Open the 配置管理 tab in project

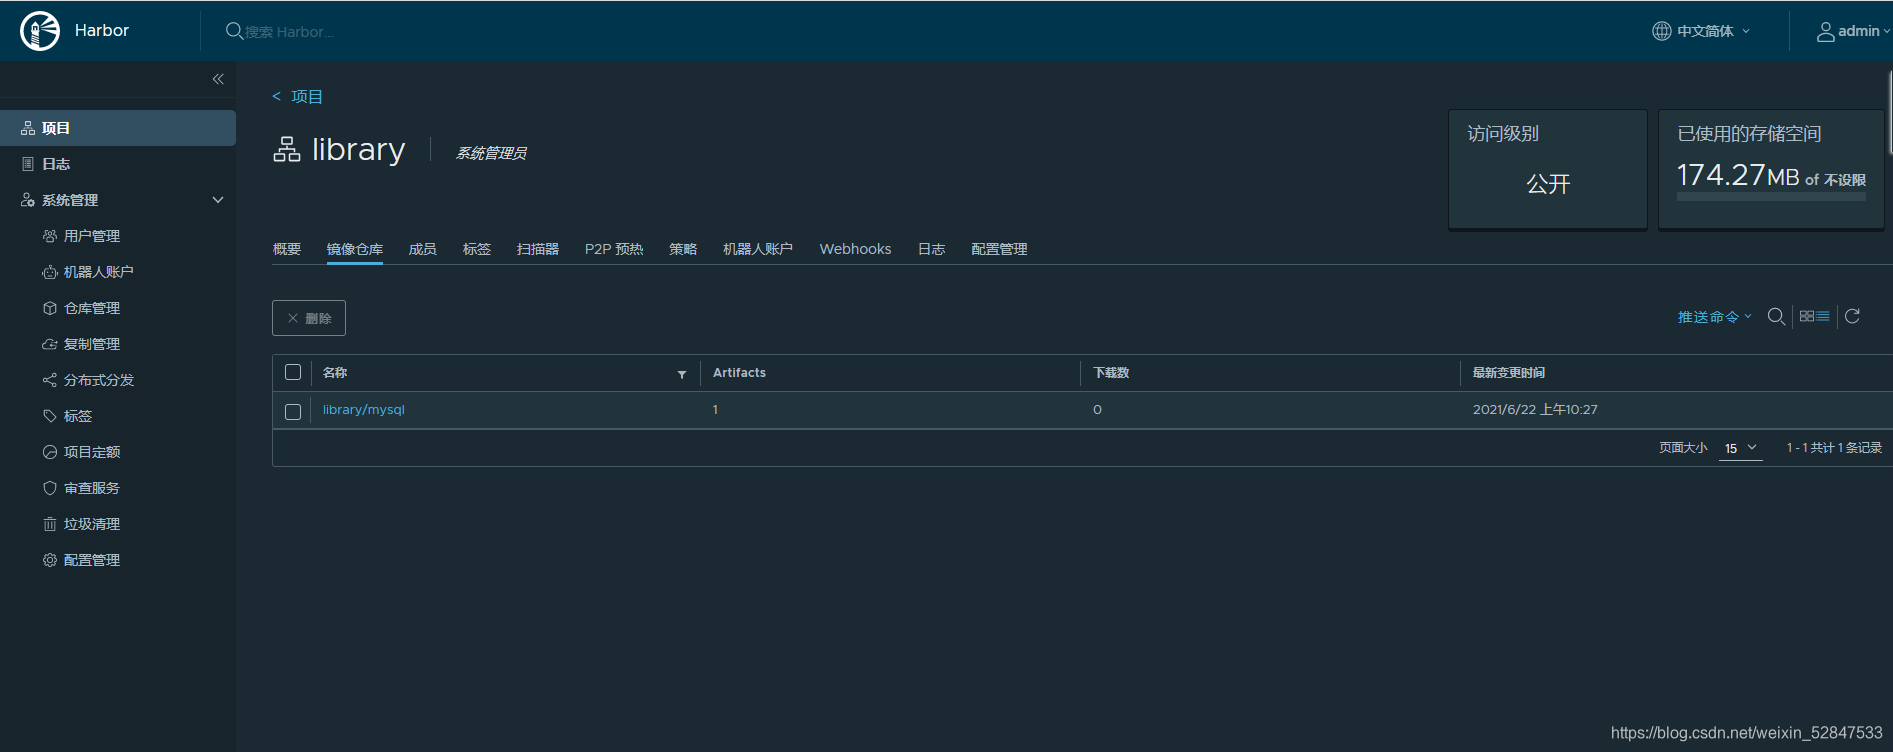999,249
